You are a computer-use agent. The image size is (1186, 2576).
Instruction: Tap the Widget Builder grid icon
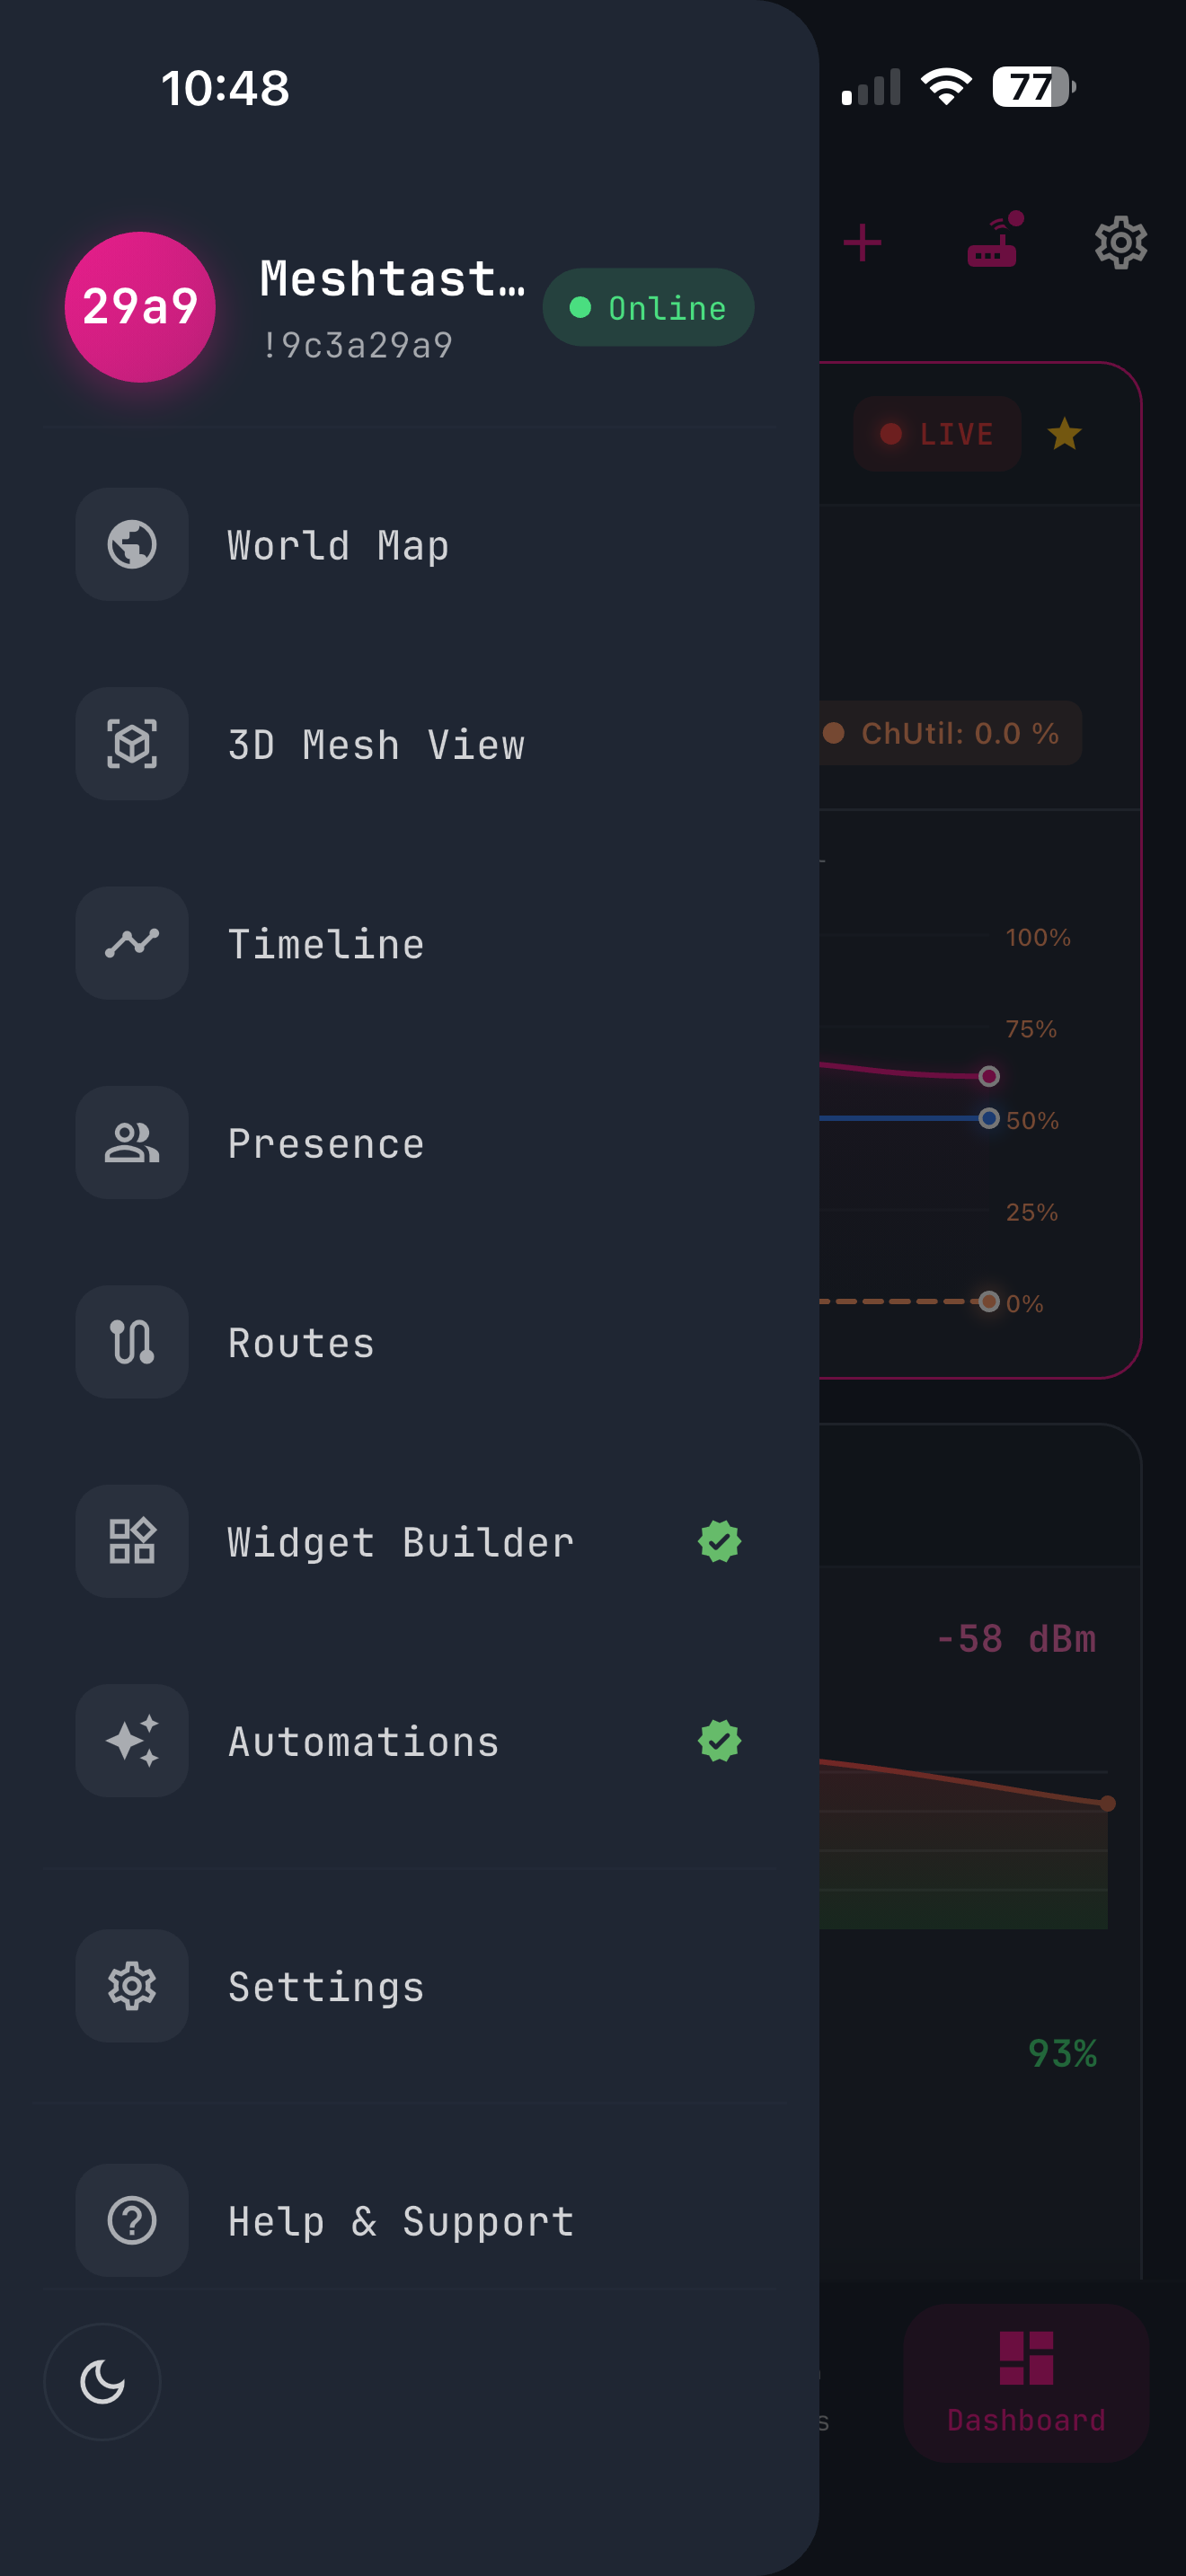click(x=130, y=1541)
